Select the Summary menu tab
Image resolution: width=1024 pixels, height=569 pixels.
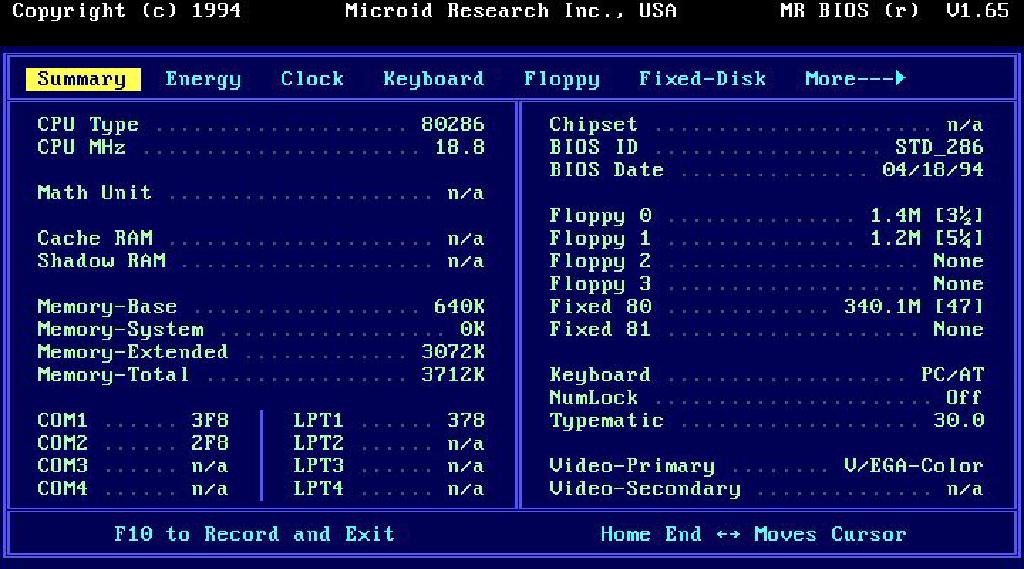83,79
